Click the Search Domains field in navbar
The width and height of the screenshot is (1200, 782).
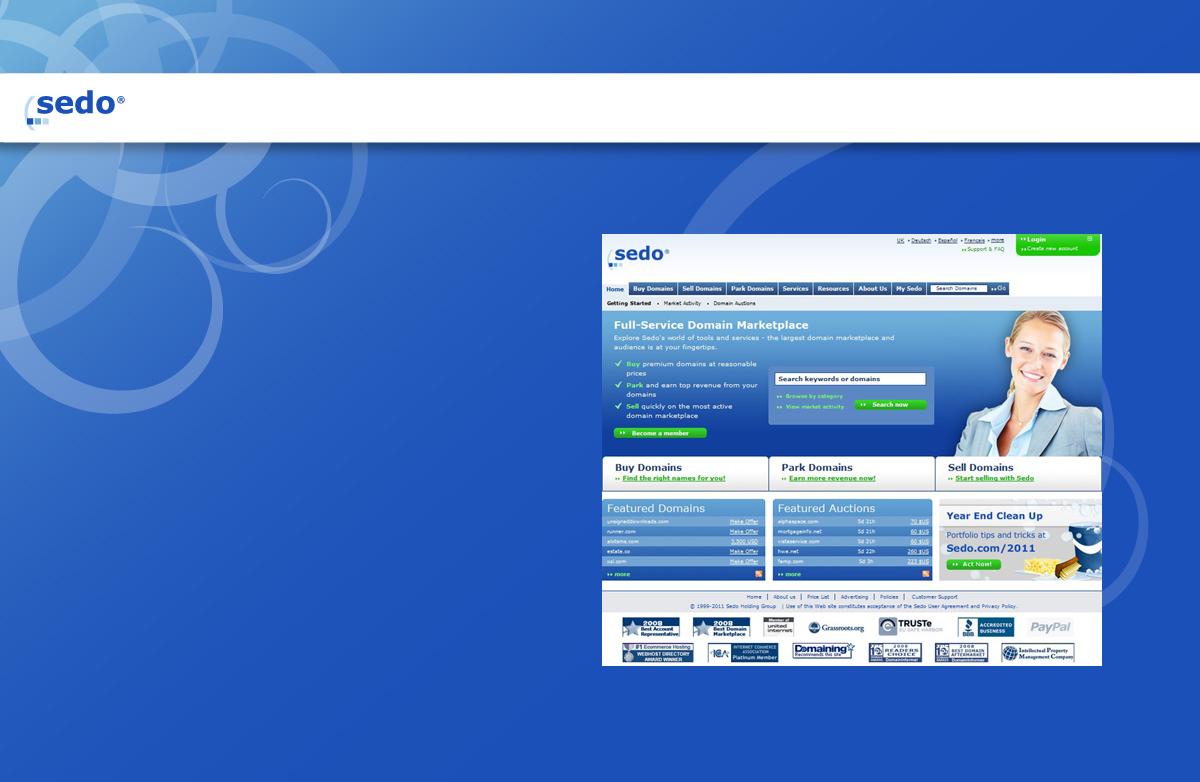[958, 289]
